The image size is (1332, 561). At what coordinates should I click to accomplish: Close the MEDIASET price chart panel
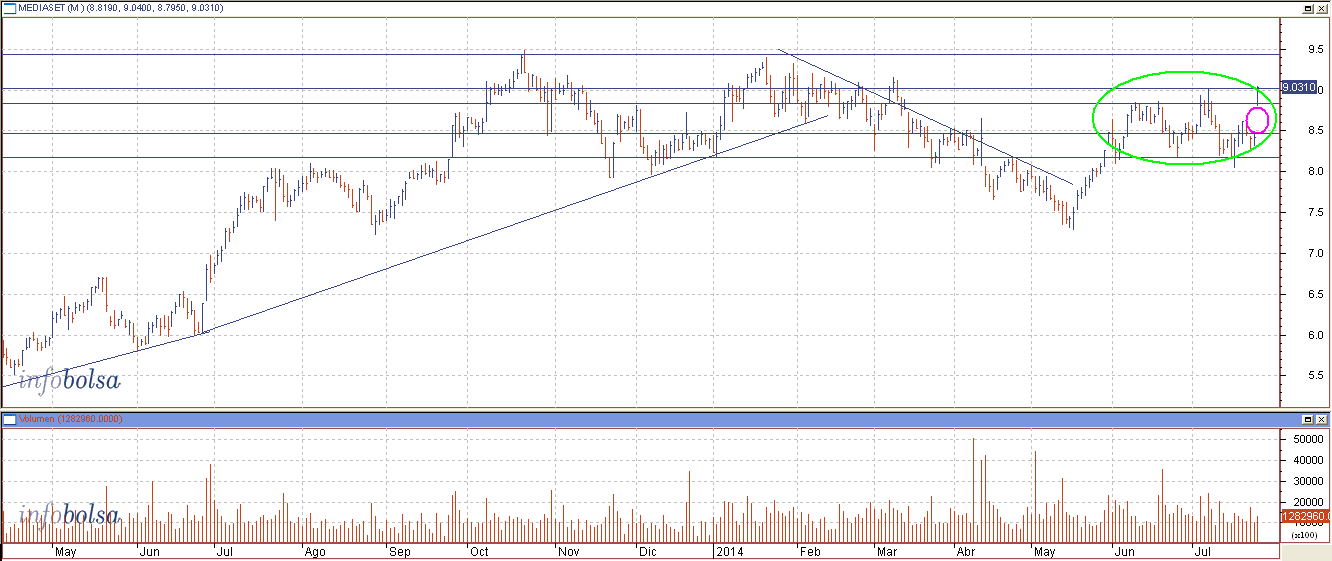(1322, 8)
